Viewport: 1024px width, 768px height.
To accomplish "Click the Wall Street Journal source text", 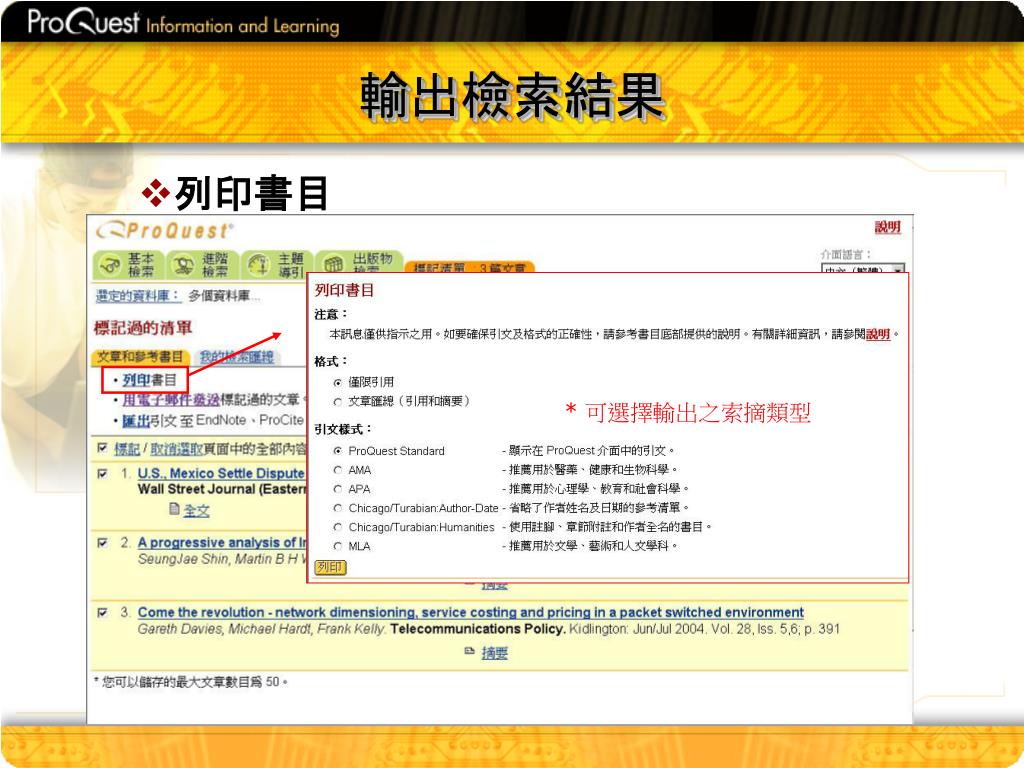I will [222, 489].
